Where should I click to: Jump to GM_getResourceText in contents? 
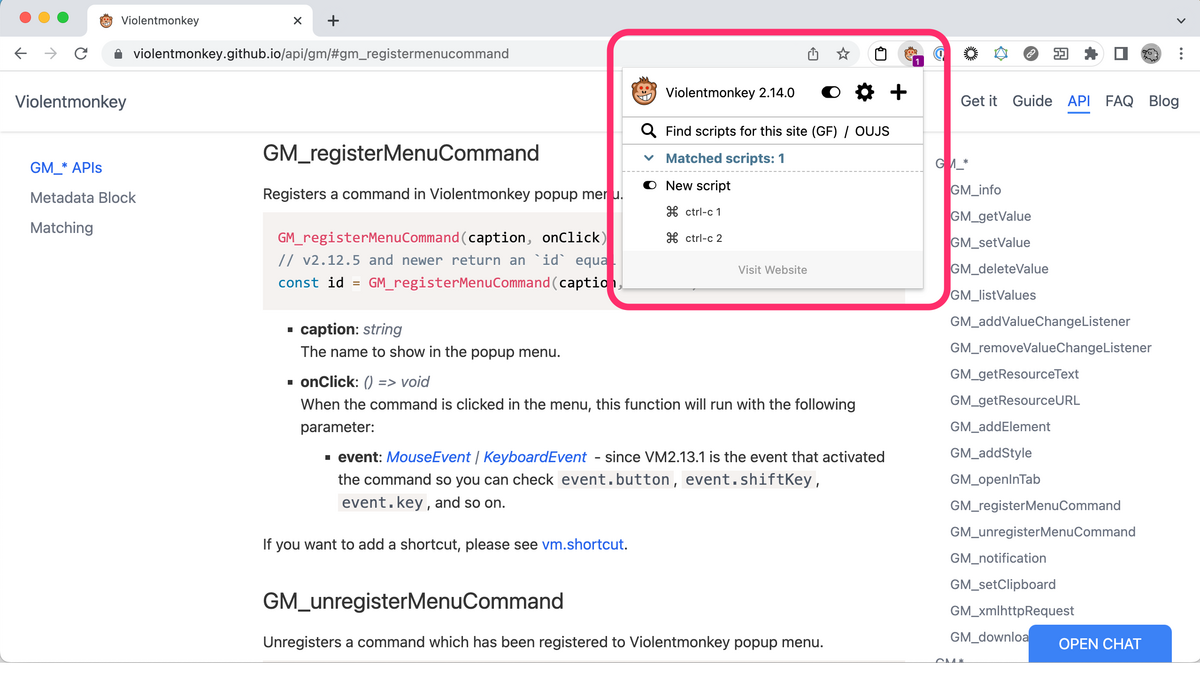tap(1014, 374)
